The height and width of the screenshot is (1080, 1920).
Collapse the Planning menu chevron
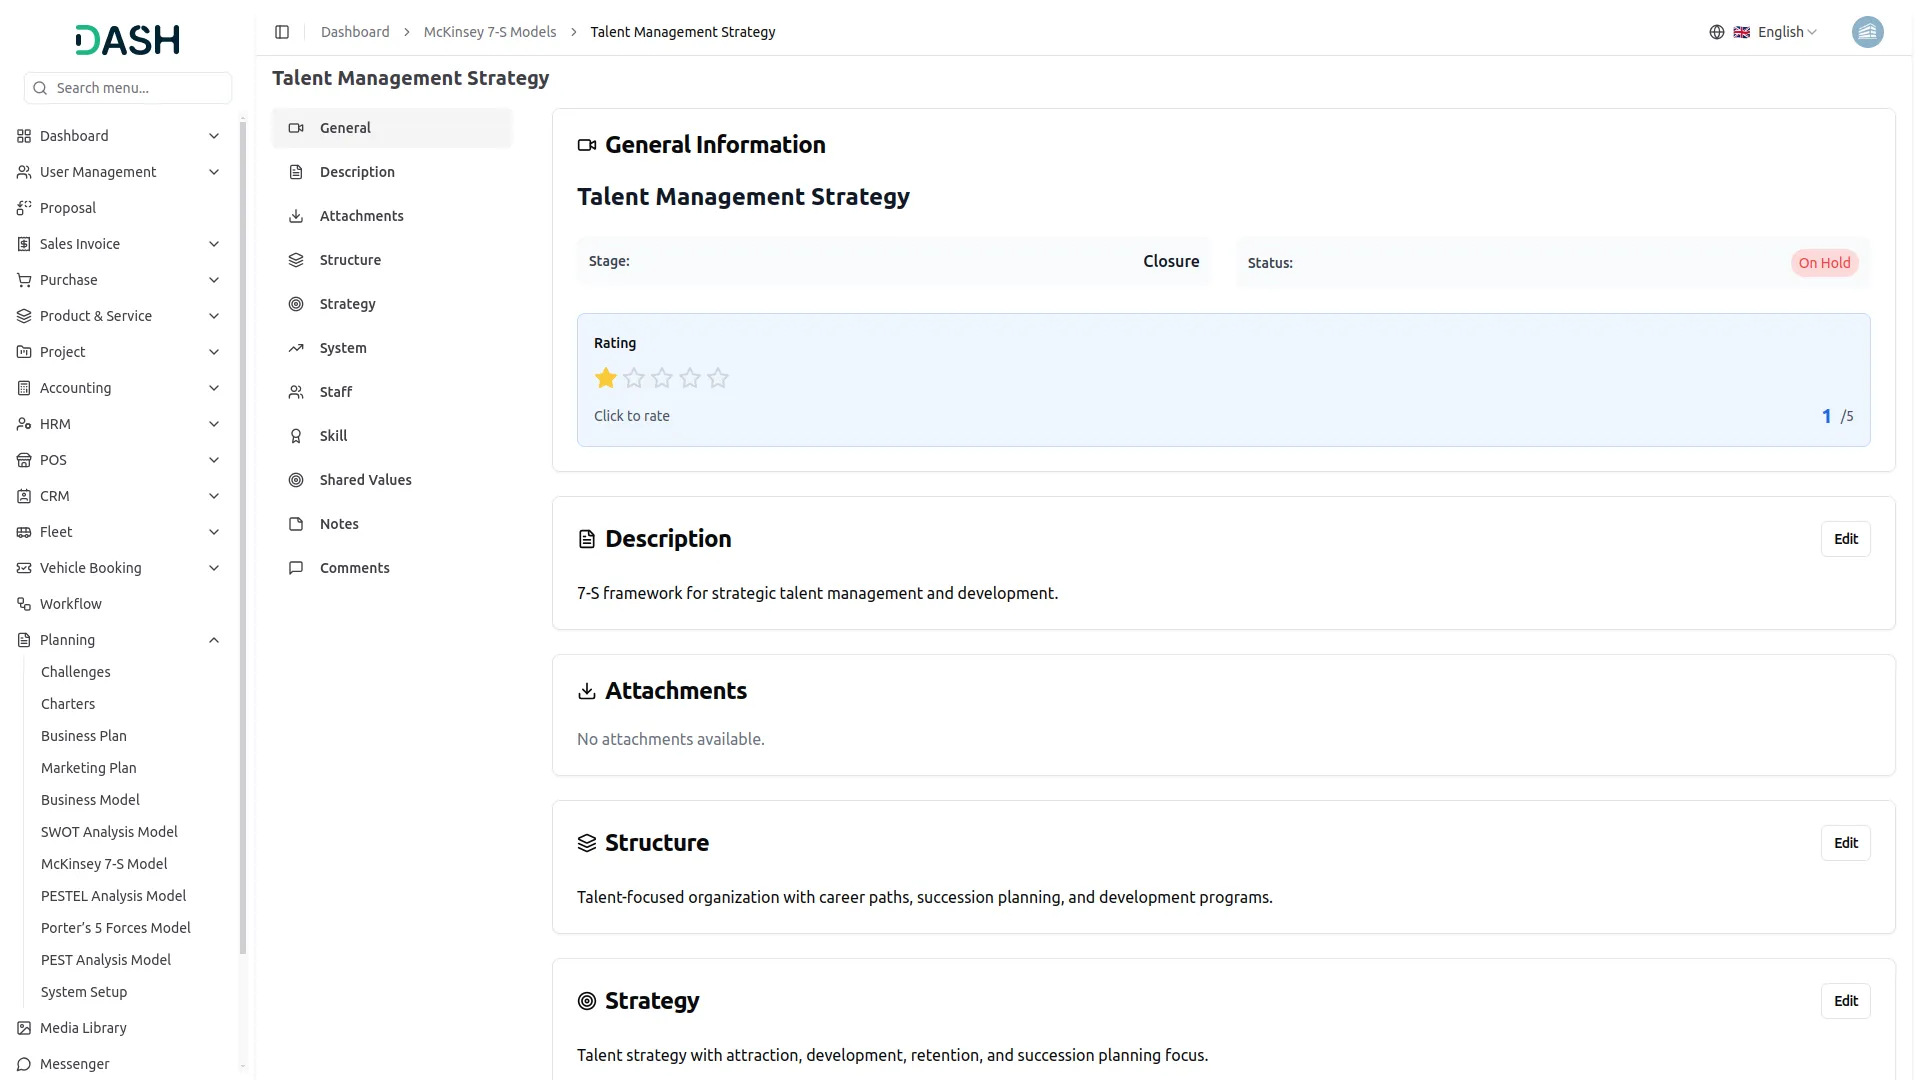pos(214,640)
